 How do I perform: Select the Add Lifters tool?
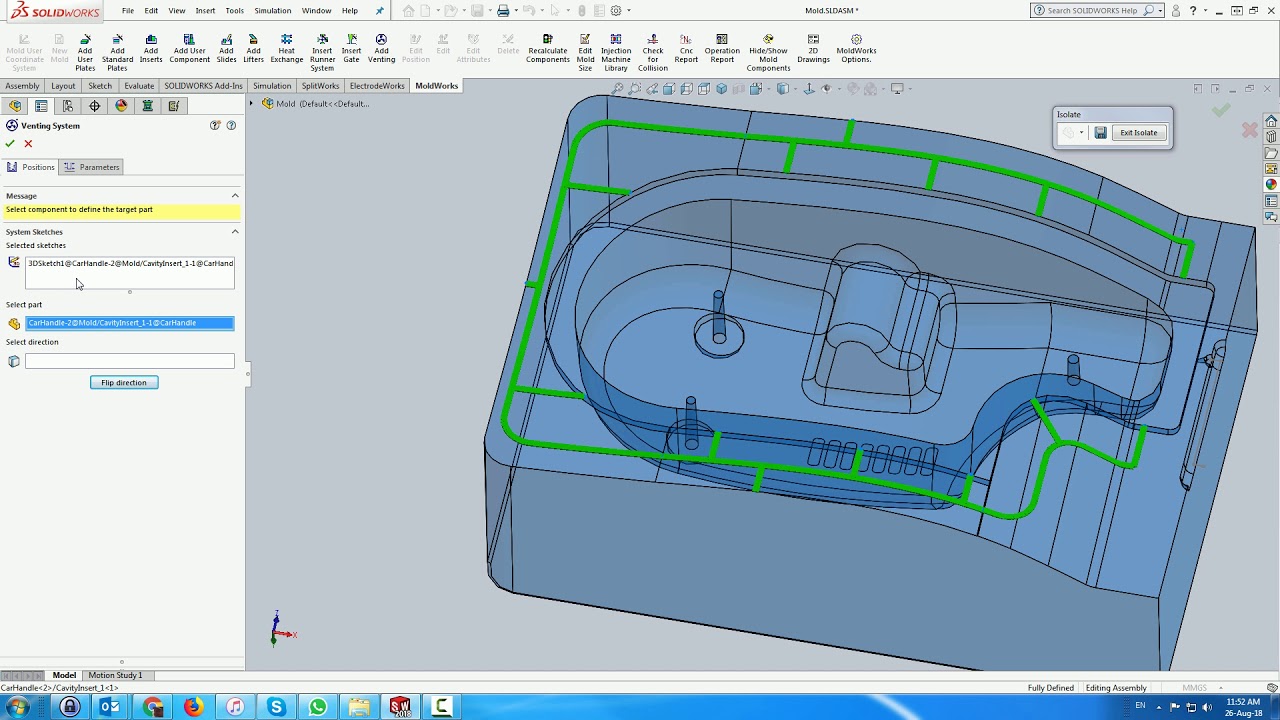pos(253,49)
